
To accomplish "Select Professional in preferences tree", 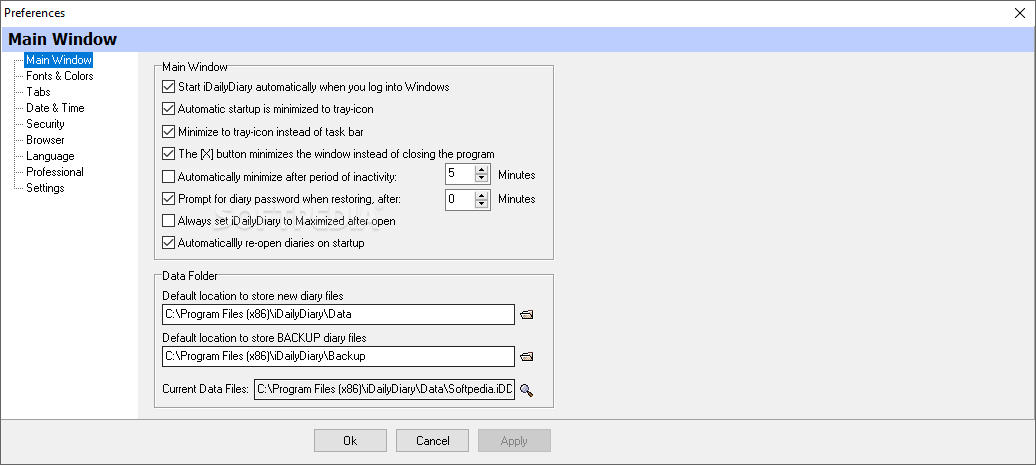I will tap(55, 172).
